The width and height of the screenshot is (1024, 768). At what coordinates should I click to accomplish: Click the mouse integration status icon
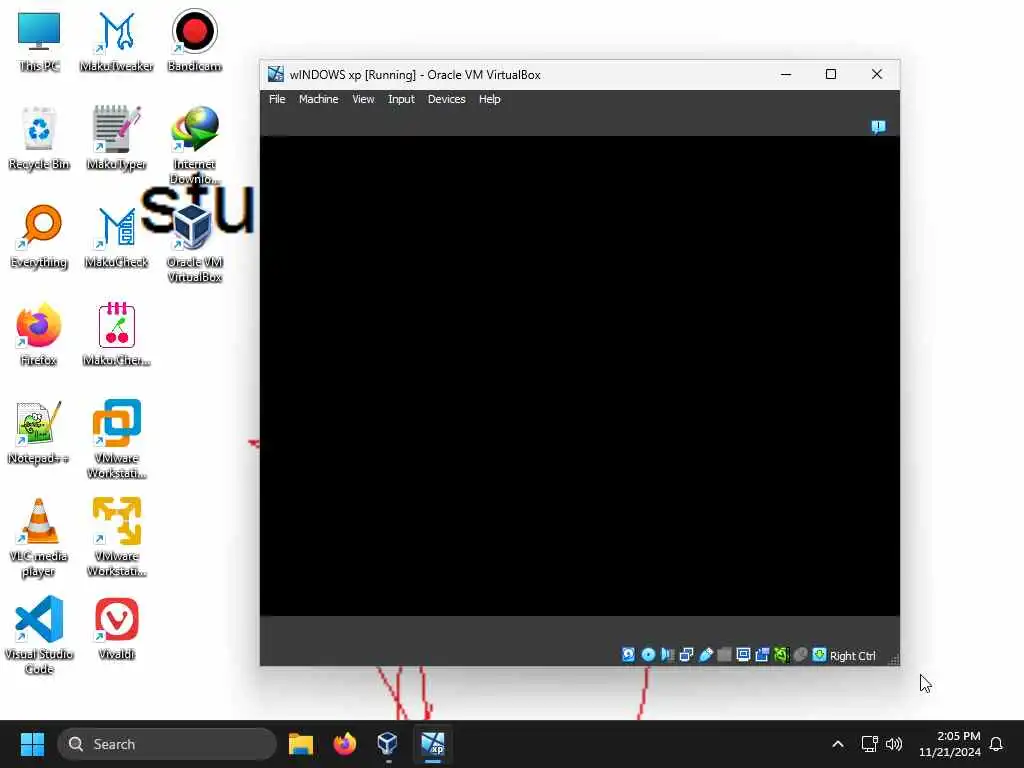(x=800, y=654)
